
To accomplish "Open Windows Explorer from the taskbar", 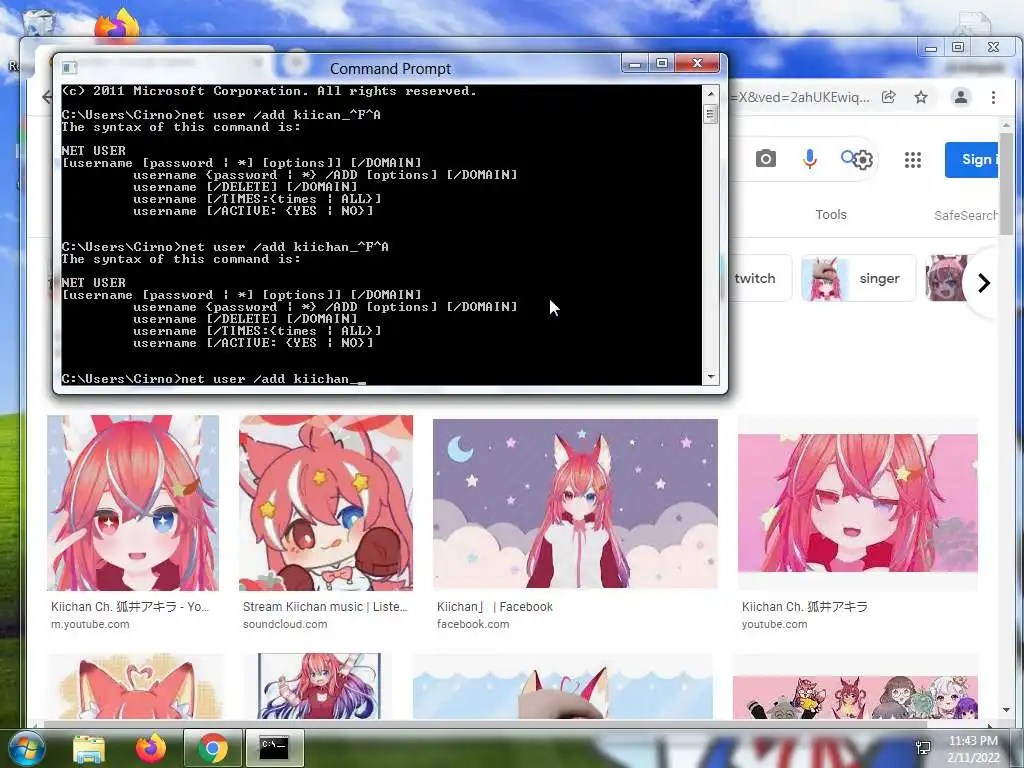I will [x=89, y=748].
